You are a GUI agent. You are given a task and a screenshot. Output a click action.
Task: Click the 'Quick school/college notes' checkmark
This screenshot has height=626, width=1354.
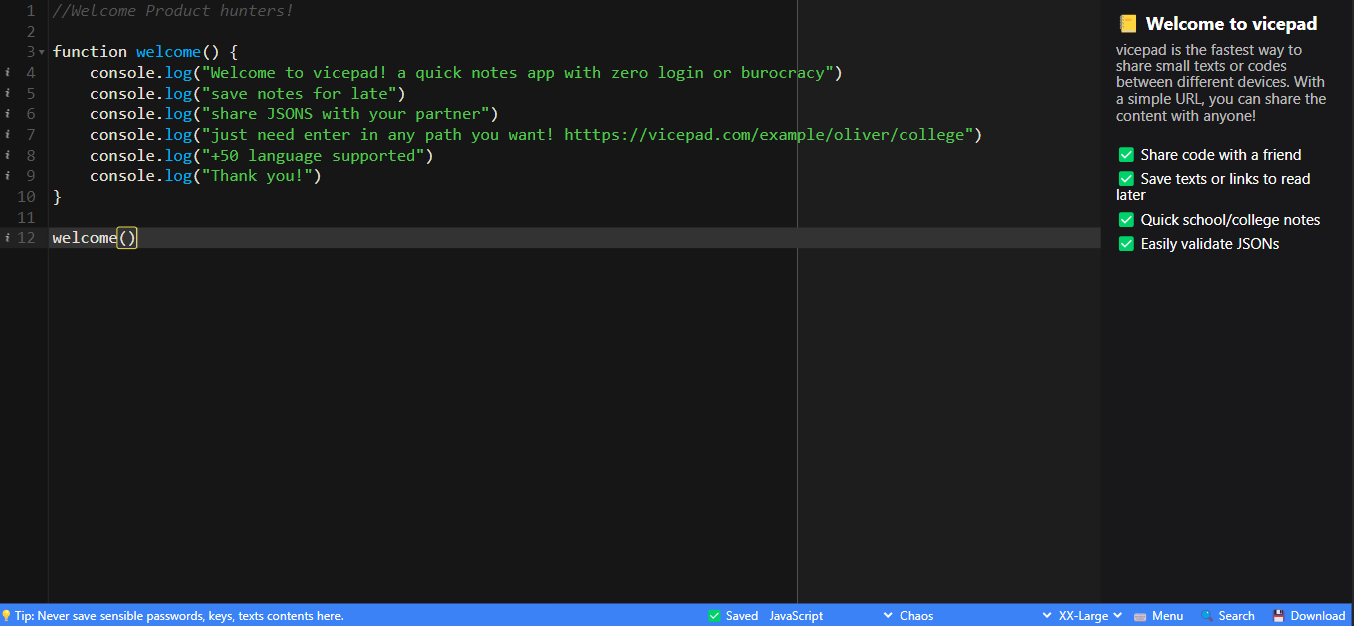click(1126, 220)
